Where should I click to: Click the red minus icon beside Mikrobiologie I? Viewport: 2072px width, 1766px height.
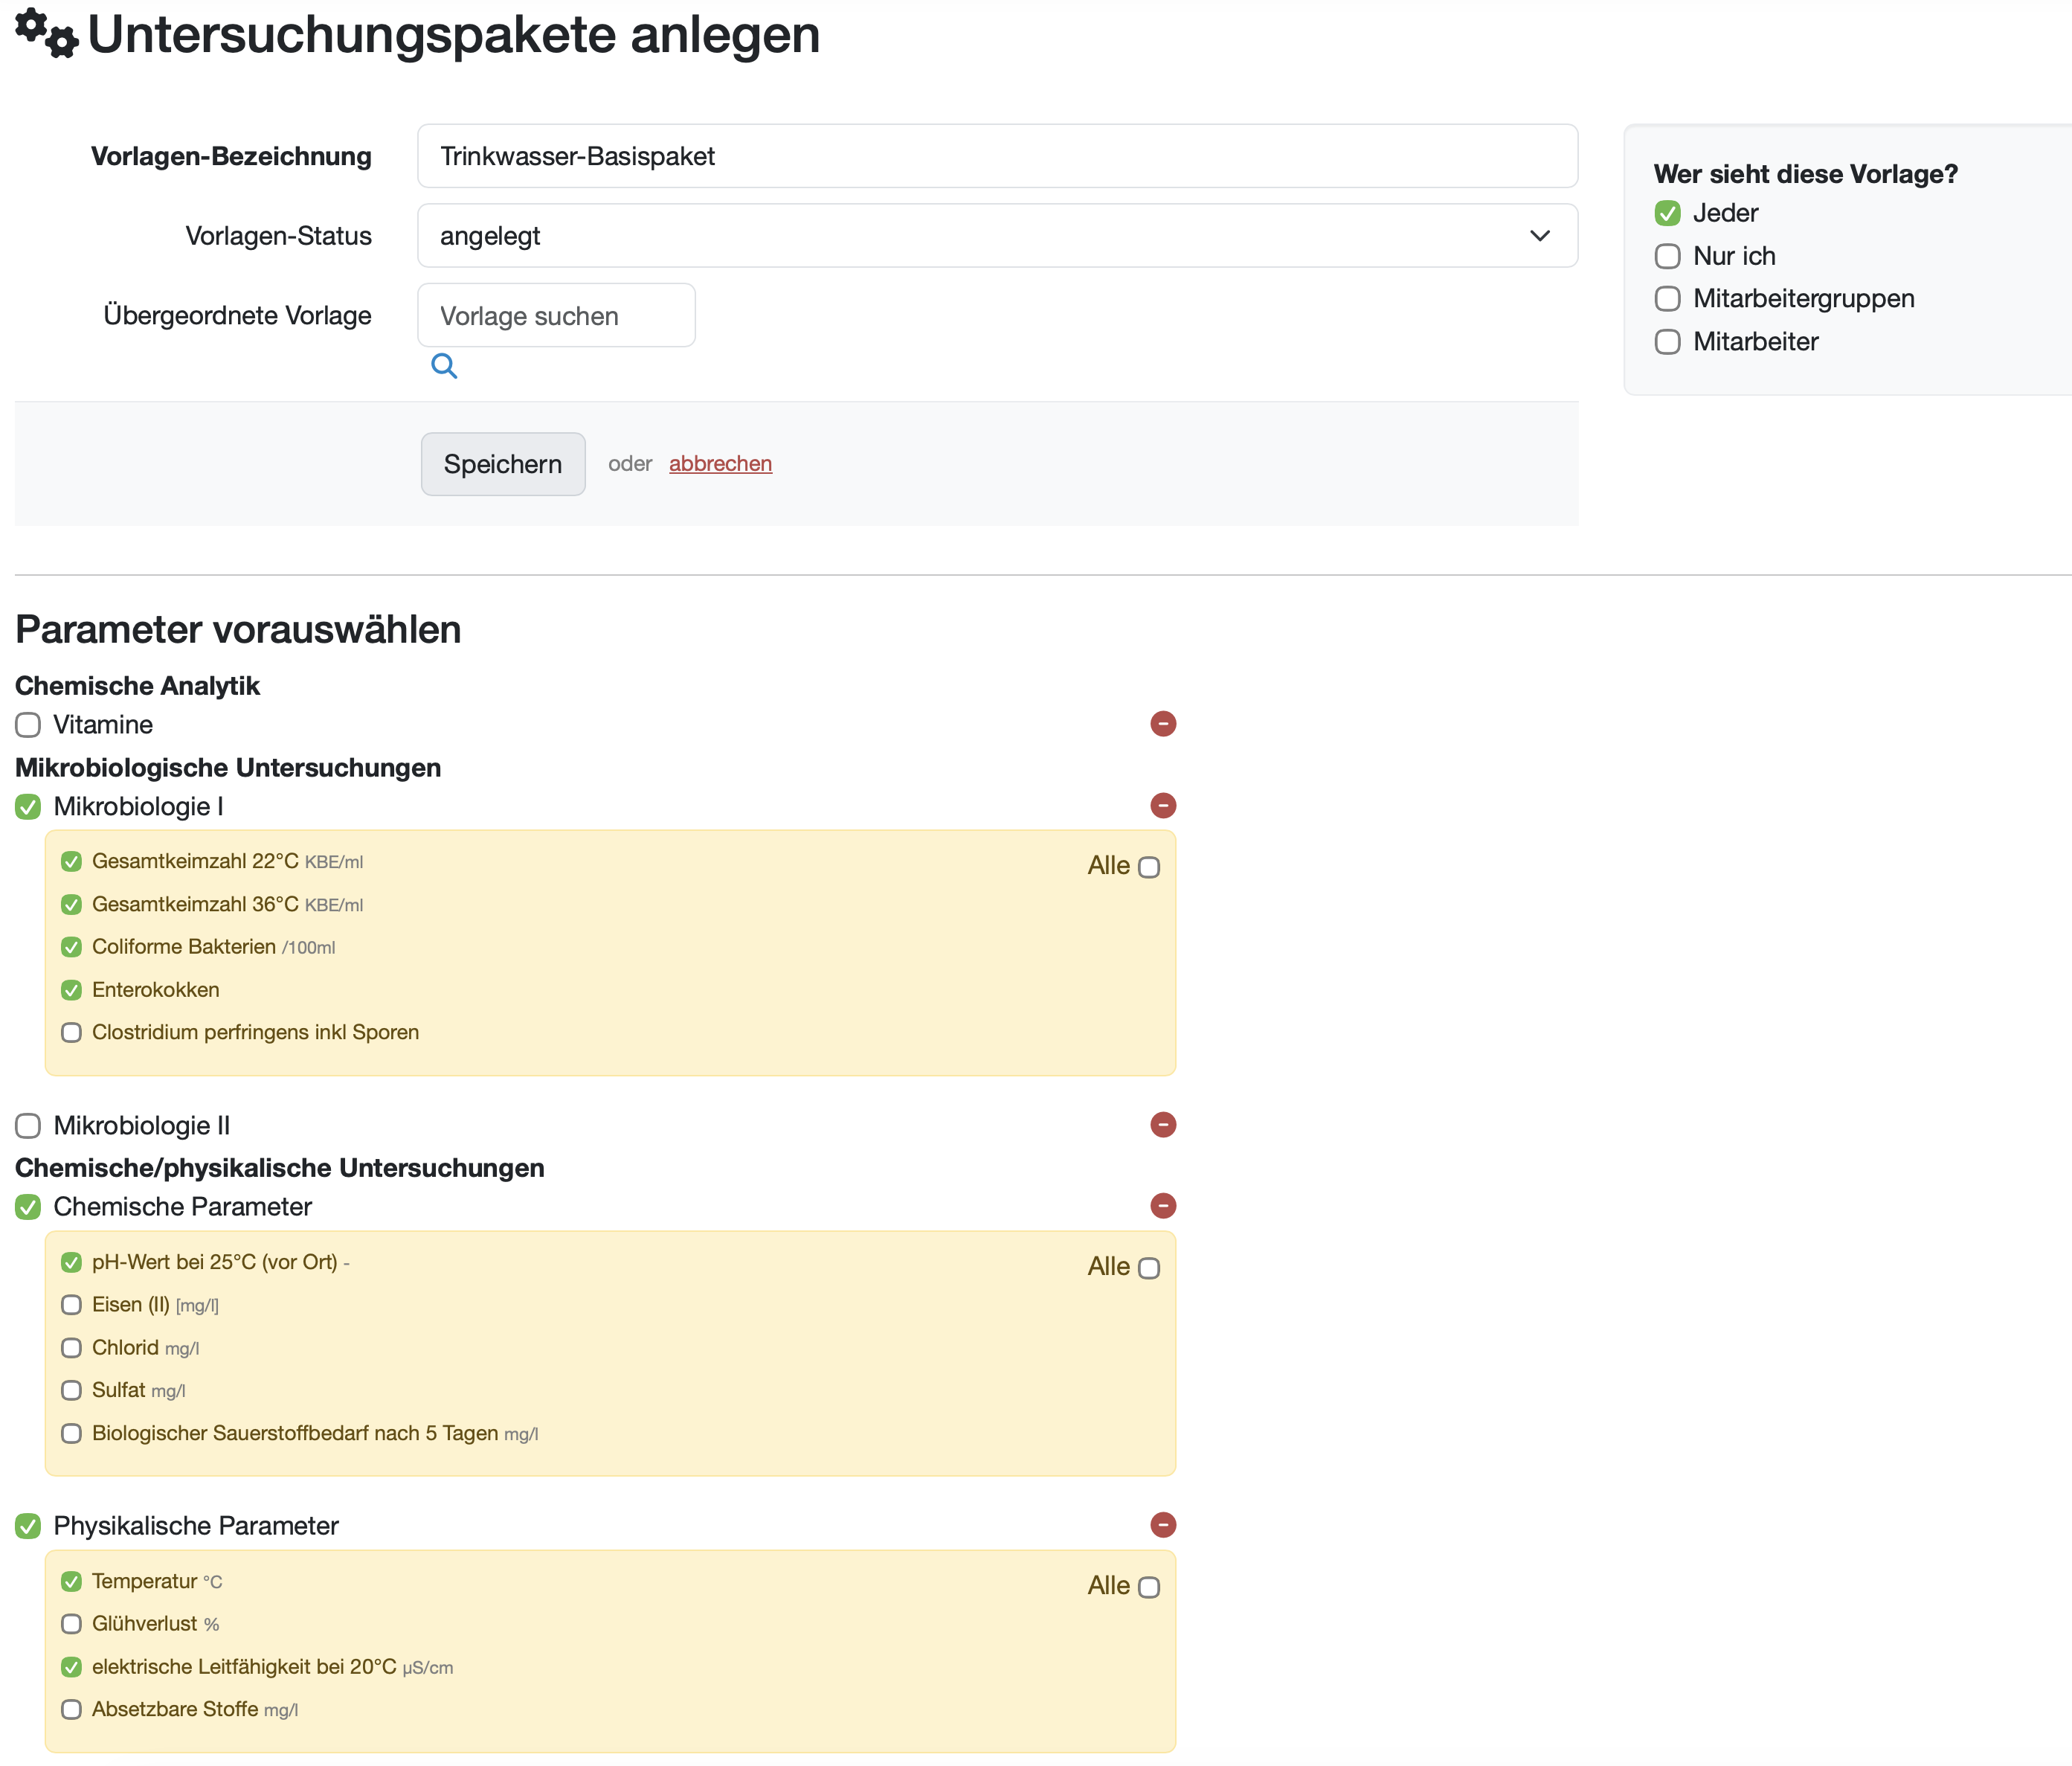tap(1162, 806)
